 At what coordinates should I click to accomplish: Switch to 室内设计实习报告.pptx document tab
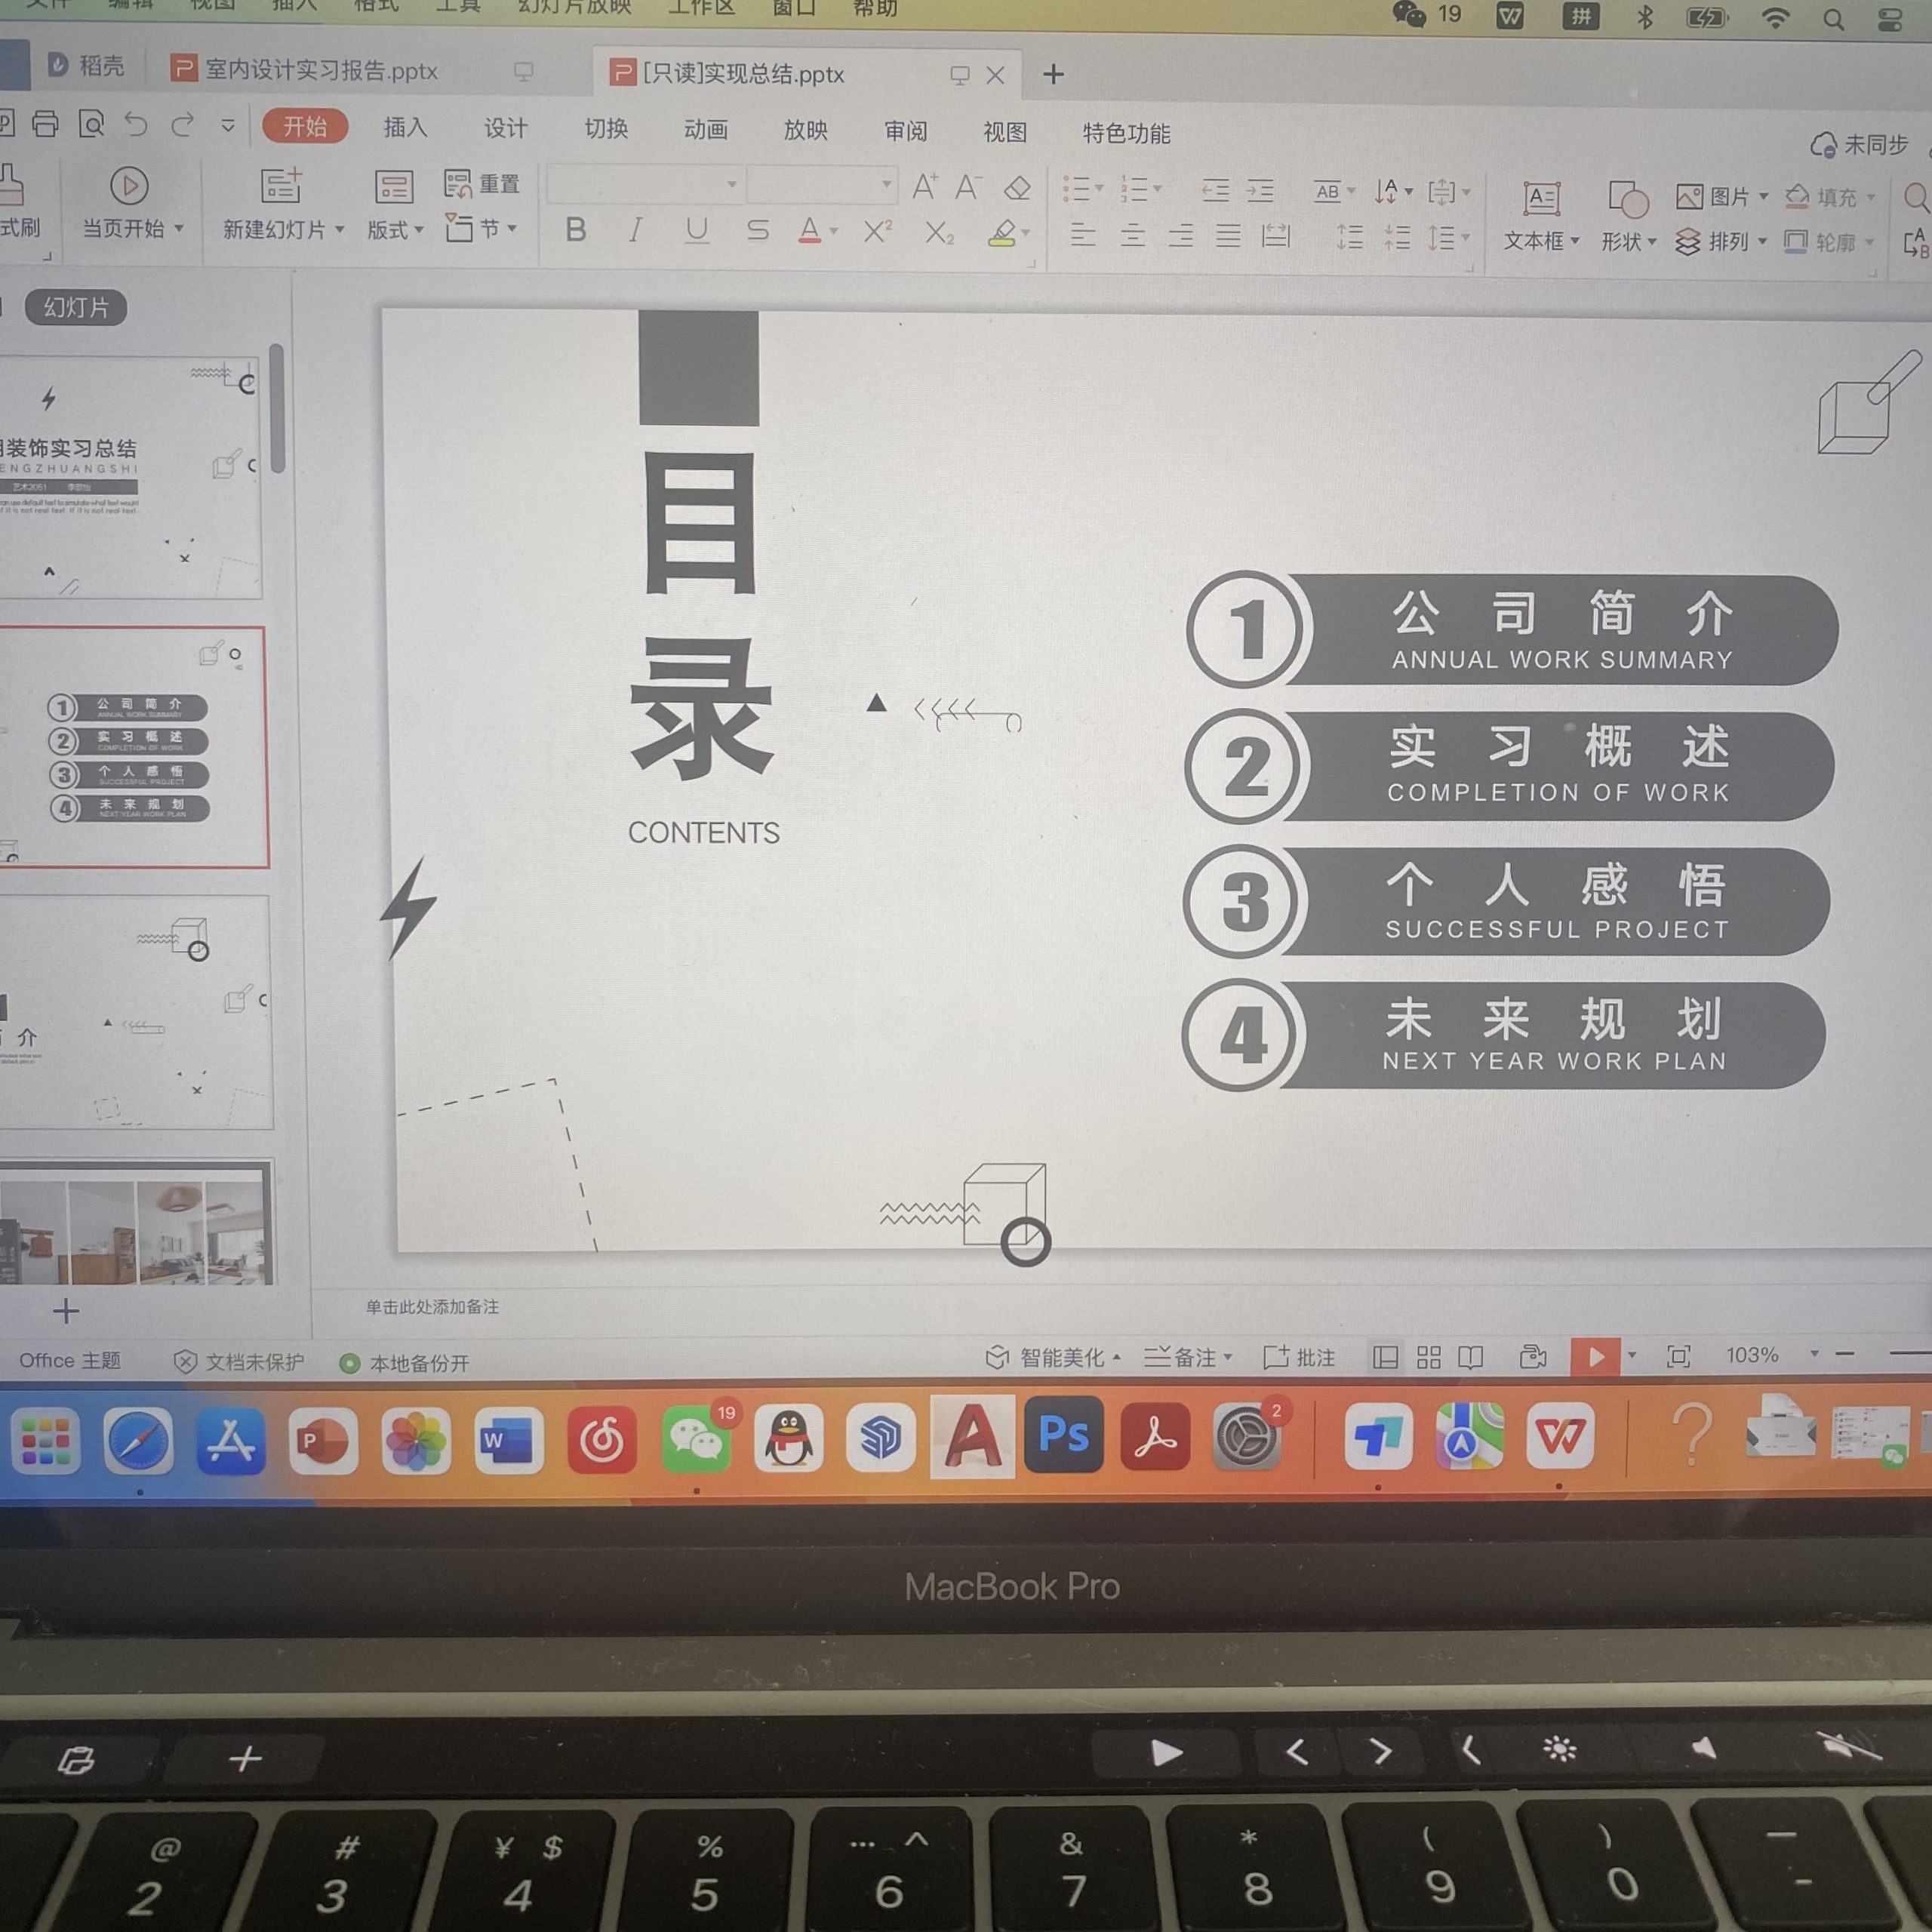(320, 70)
